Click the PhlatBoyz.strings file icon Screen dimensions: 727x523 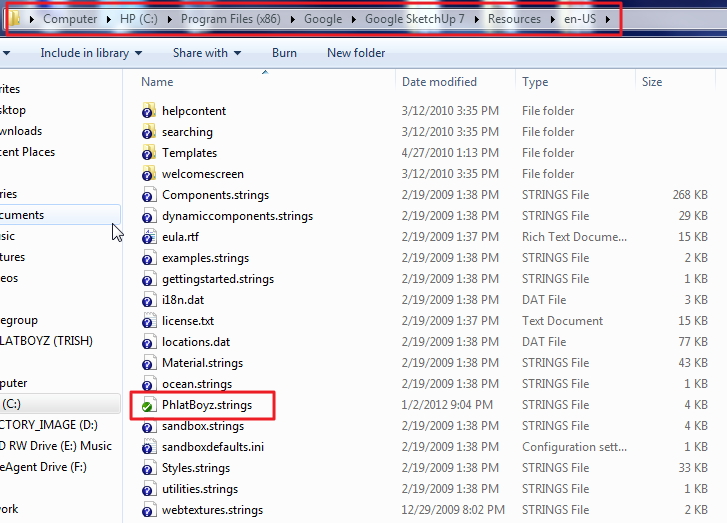point(148,405)
